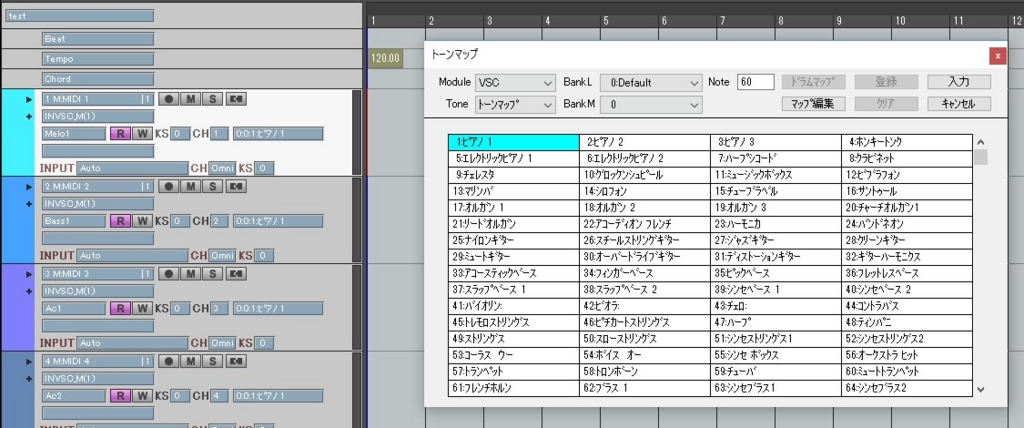1024x428 pixels.
Task: Click the キャンセル button
Action: [x=959, y=103]
